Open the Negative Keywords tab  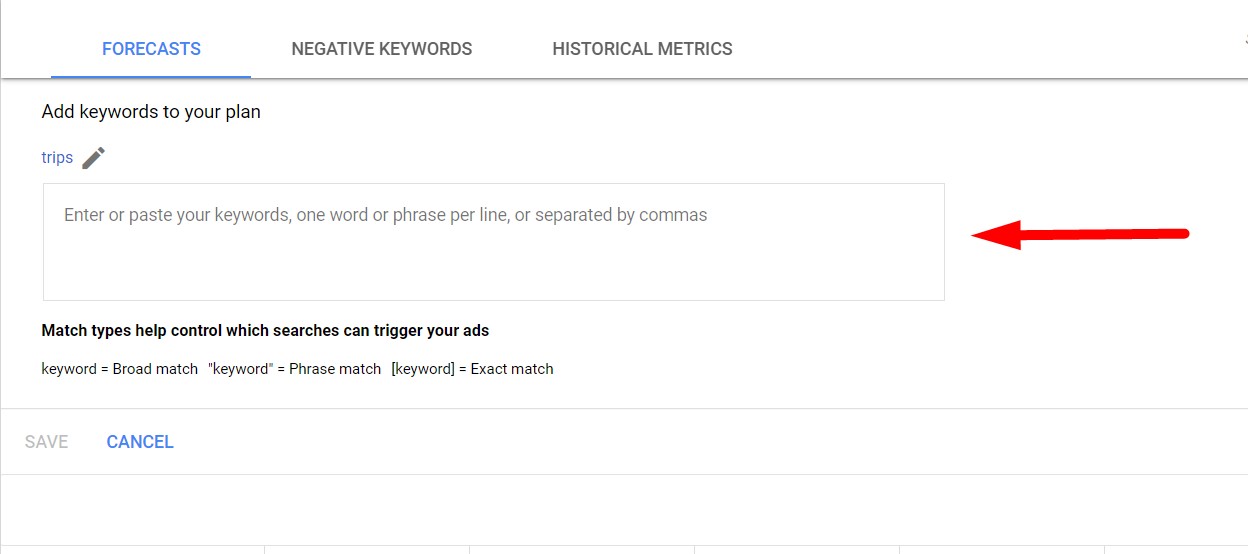click(x=382, y=49)
